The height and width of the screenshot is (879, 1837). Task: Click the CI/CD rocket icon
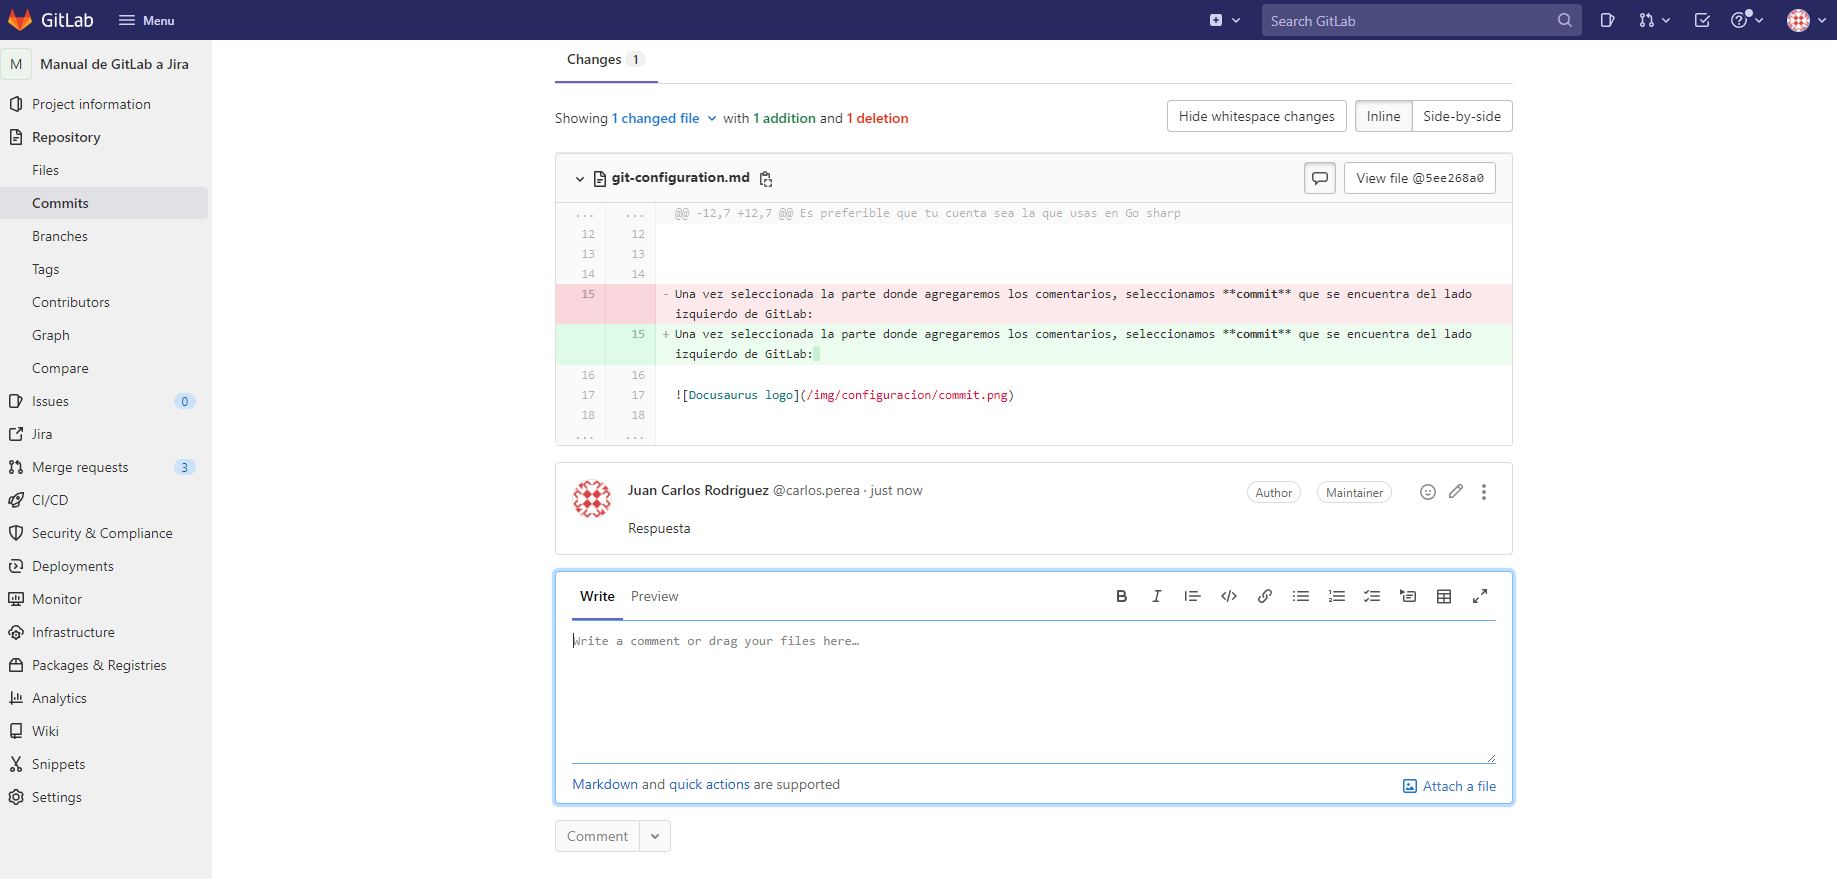pos(16,500)
